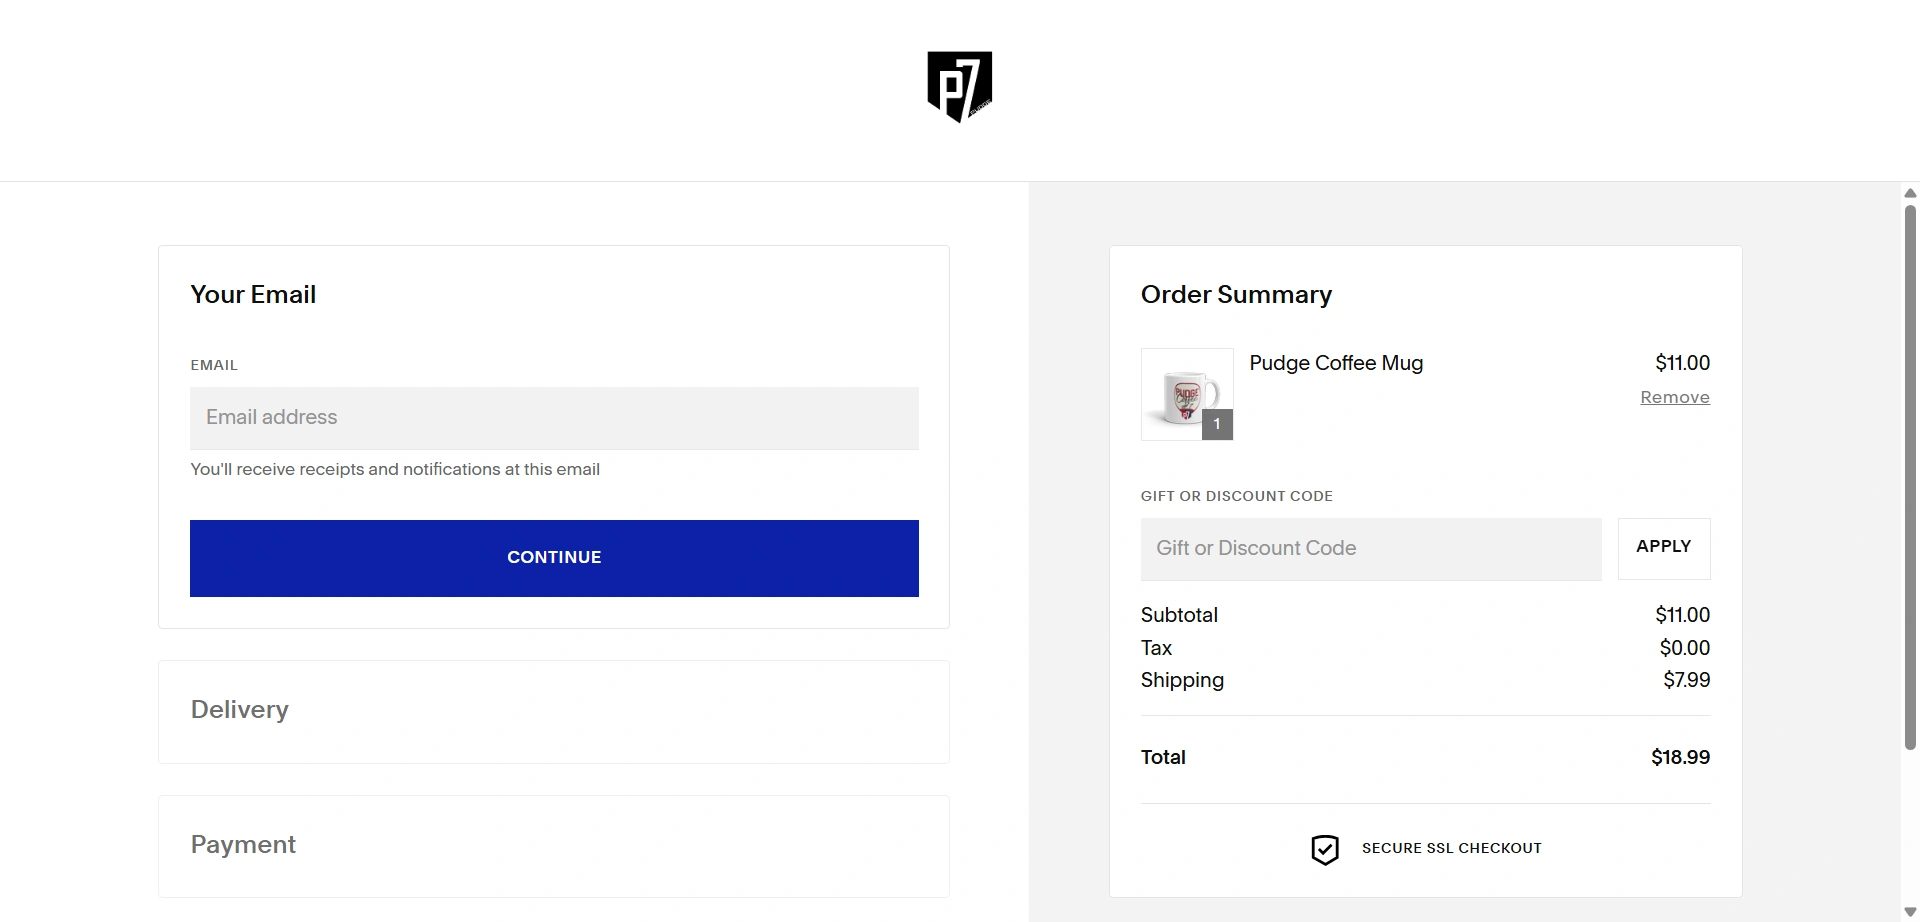Screen dimensions: 1920x922
Task: Click the scrollbar up arrow
Action: pyautogui.click(x=1910, y=193)
